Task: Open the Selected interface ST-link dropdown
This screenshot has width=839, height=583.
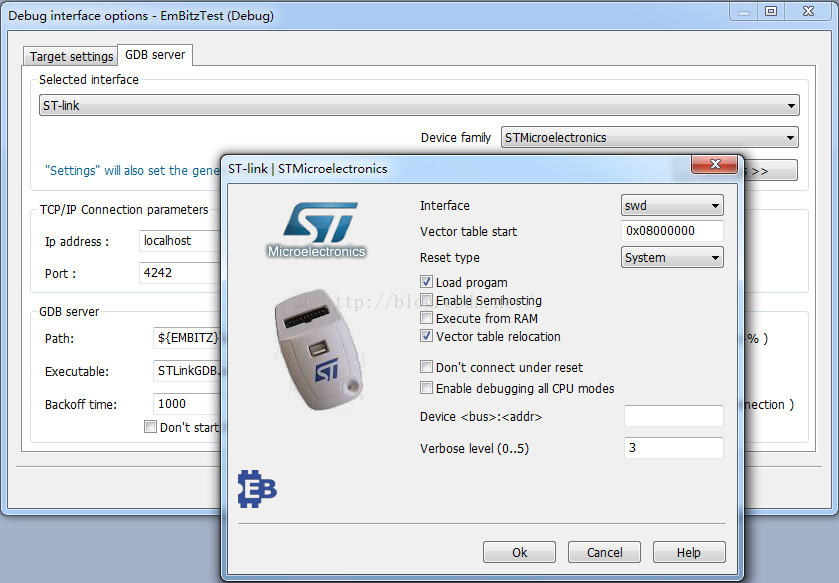Action: tap(419, 105)
